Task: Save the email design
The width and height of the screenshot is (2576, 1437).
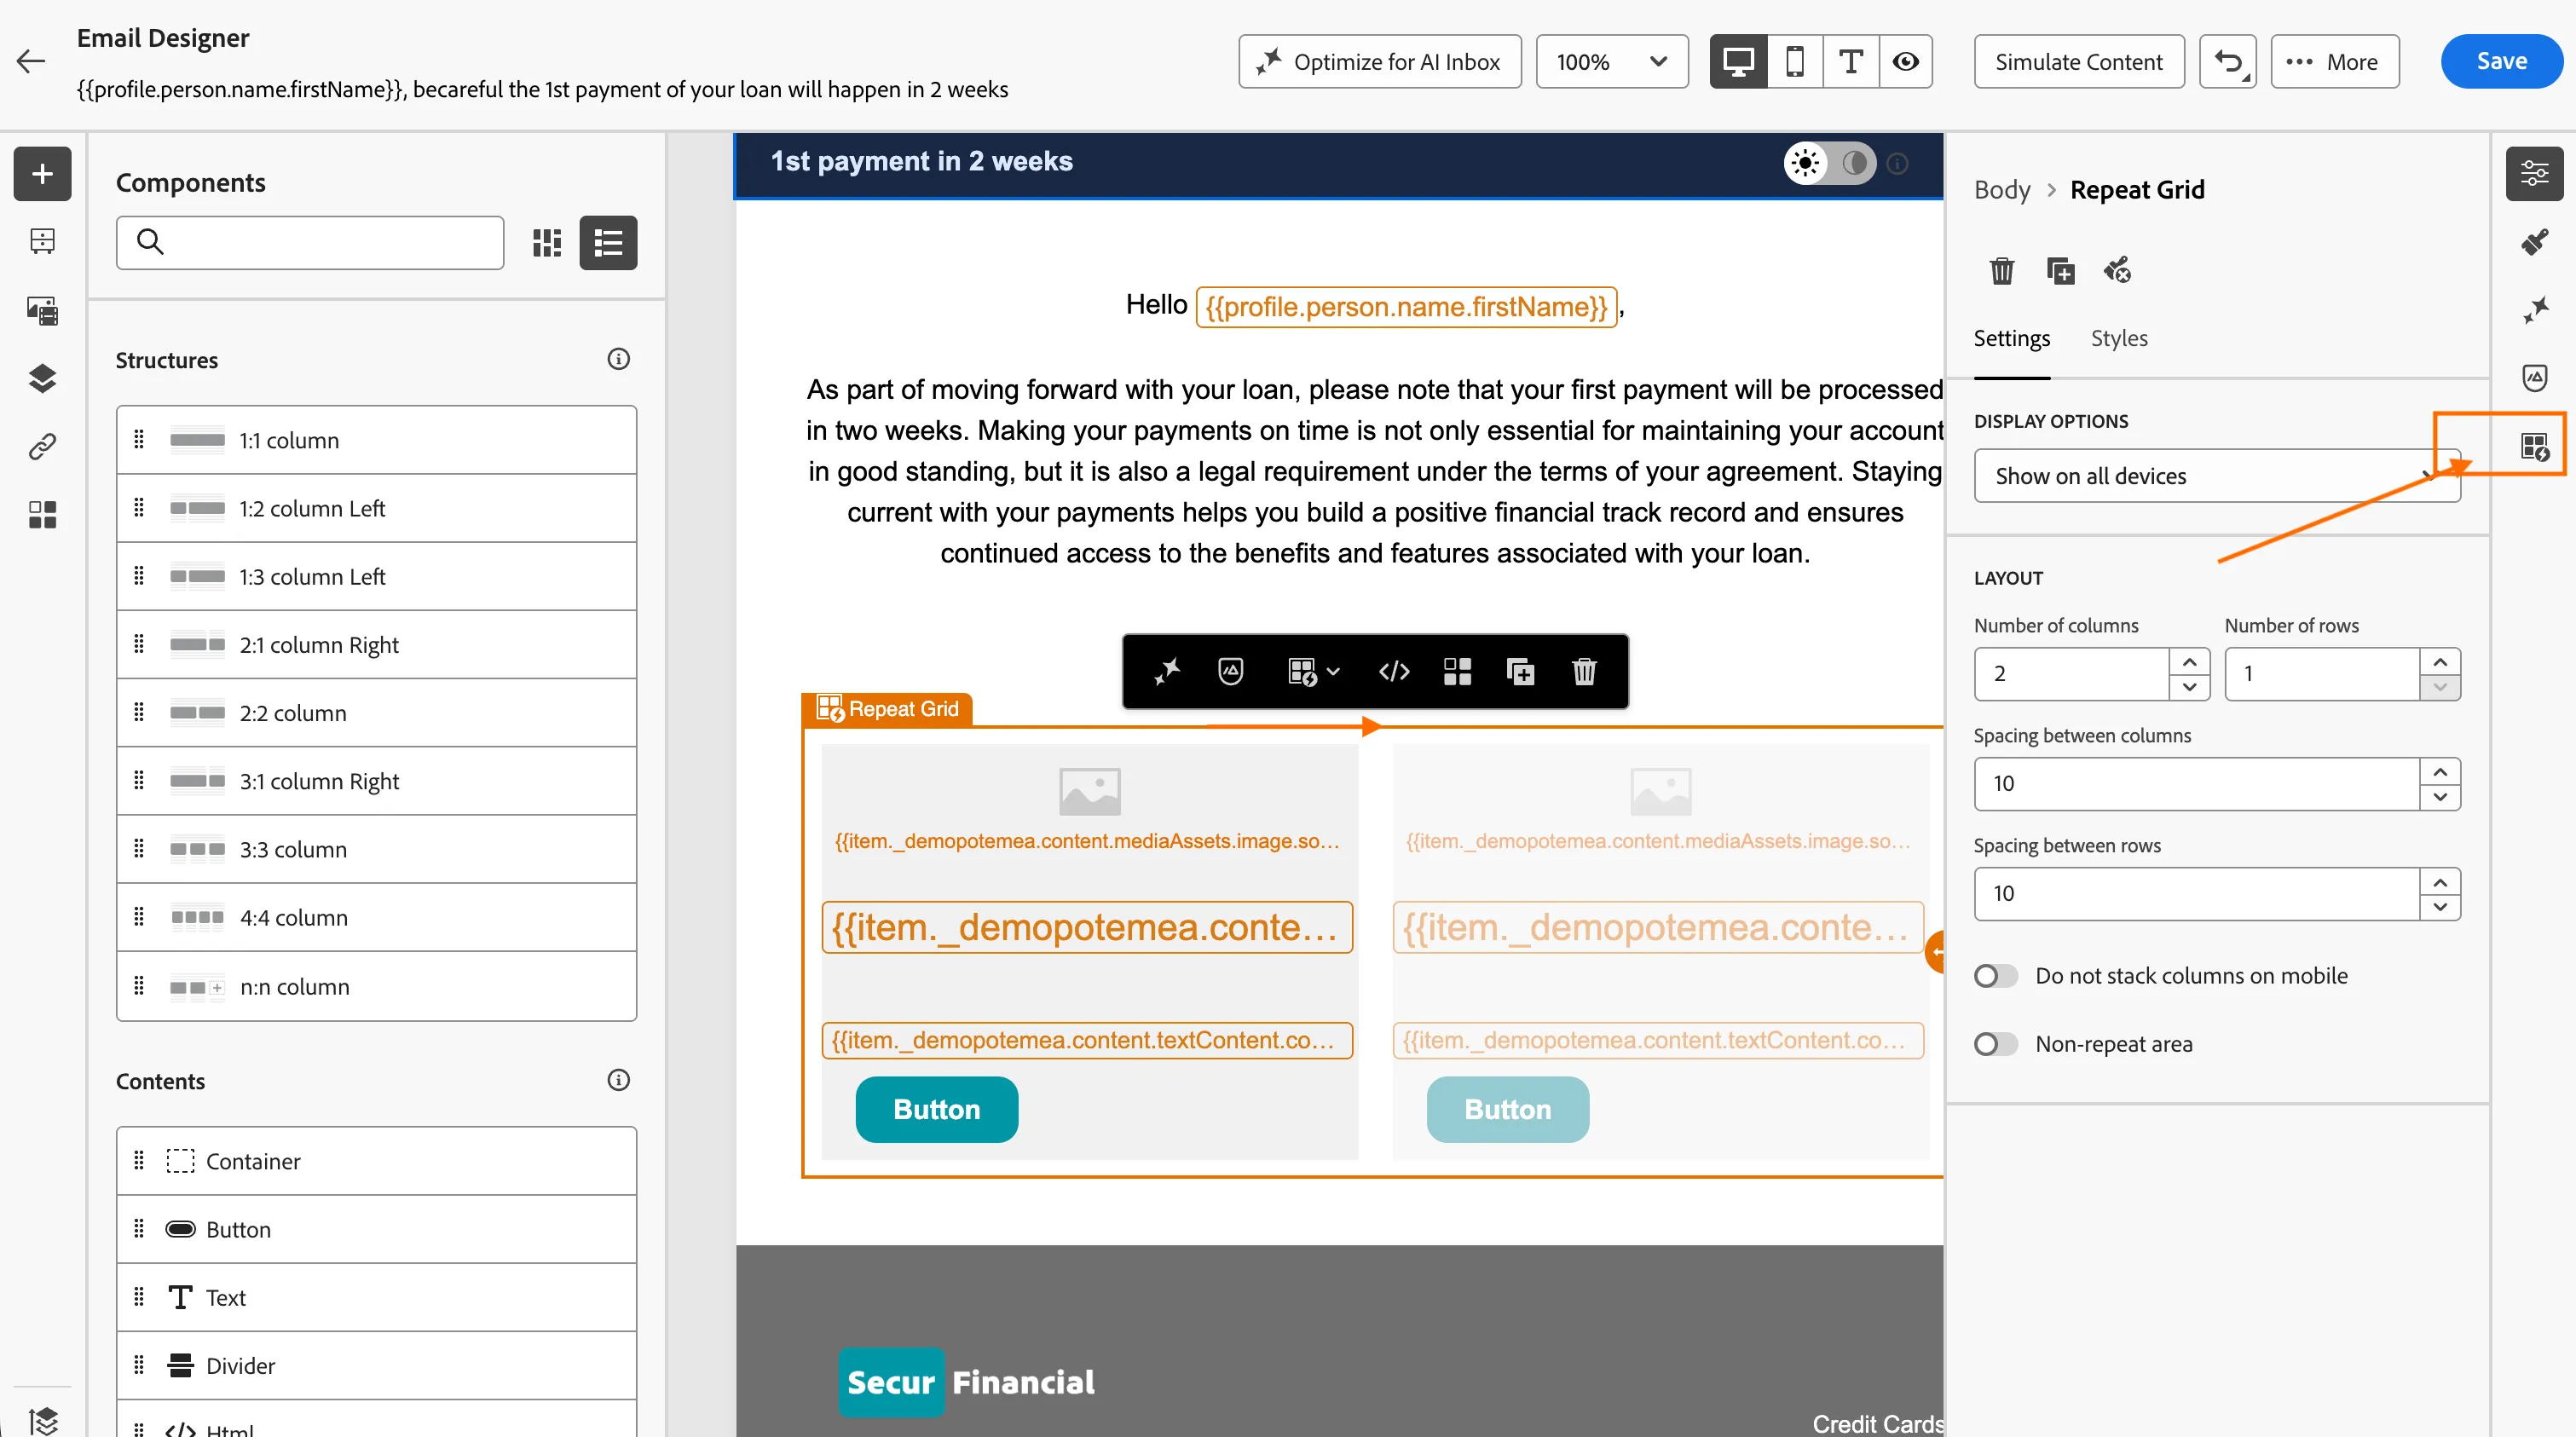Action: (x=2501, y=62)
